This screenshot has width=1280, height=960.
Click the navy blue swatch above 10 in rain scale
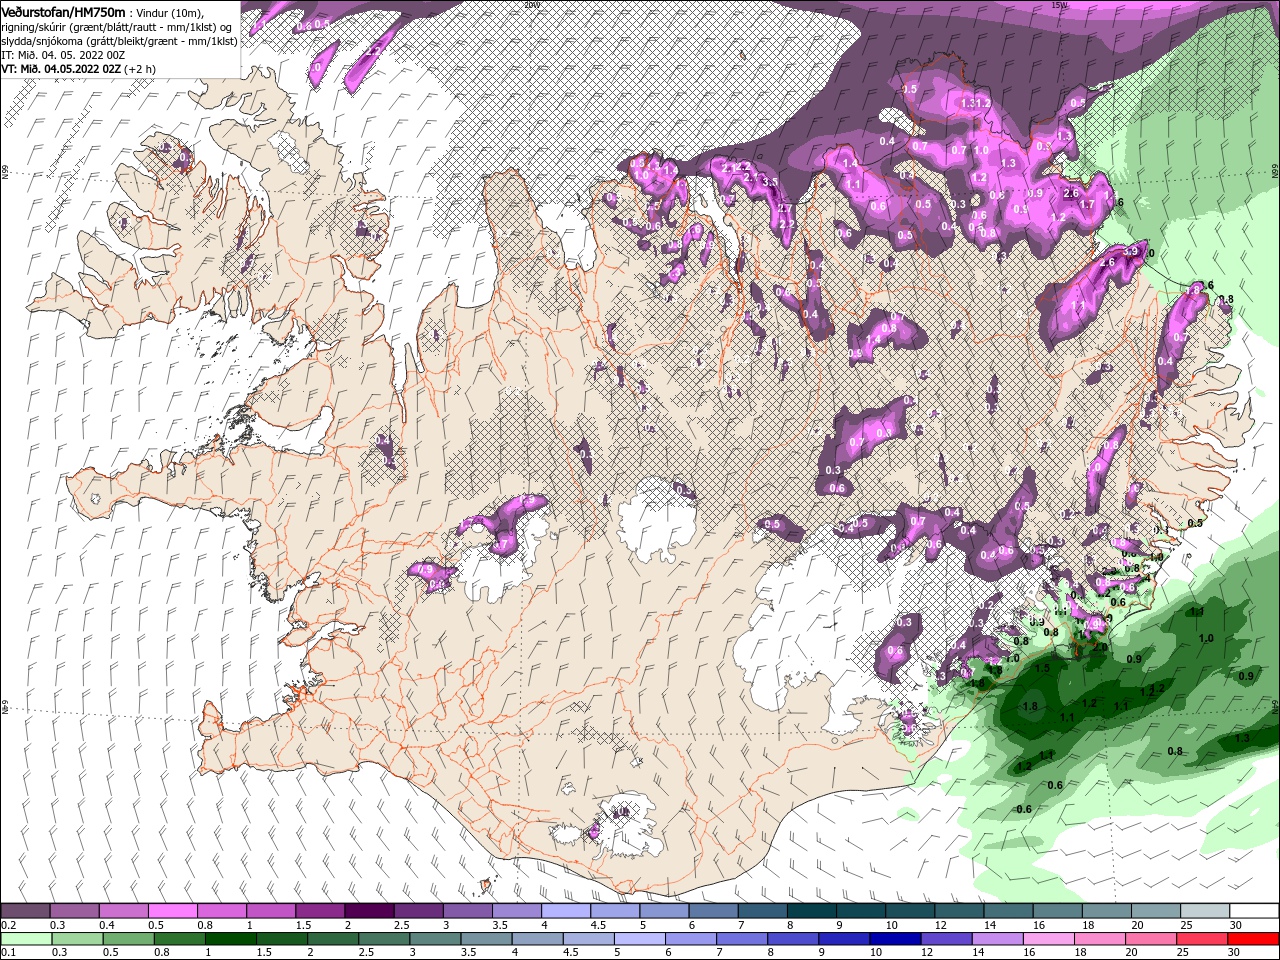[893, 938]
